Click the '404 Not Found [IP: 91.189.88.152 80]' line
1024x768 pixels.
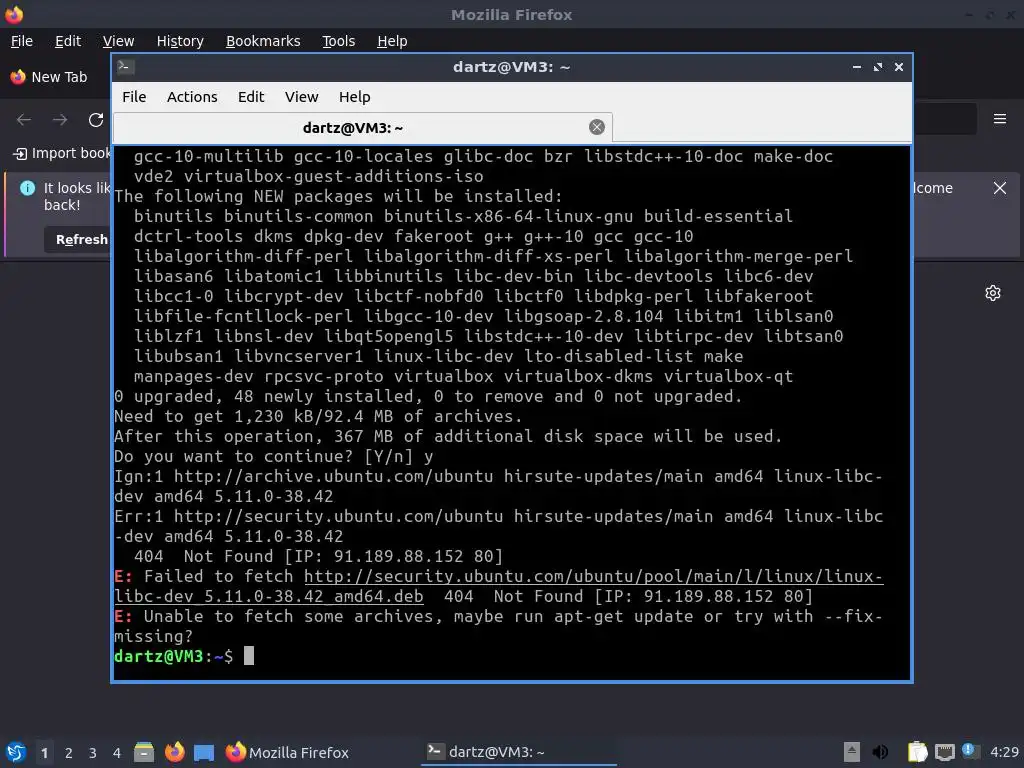click(x=318, y=556)
